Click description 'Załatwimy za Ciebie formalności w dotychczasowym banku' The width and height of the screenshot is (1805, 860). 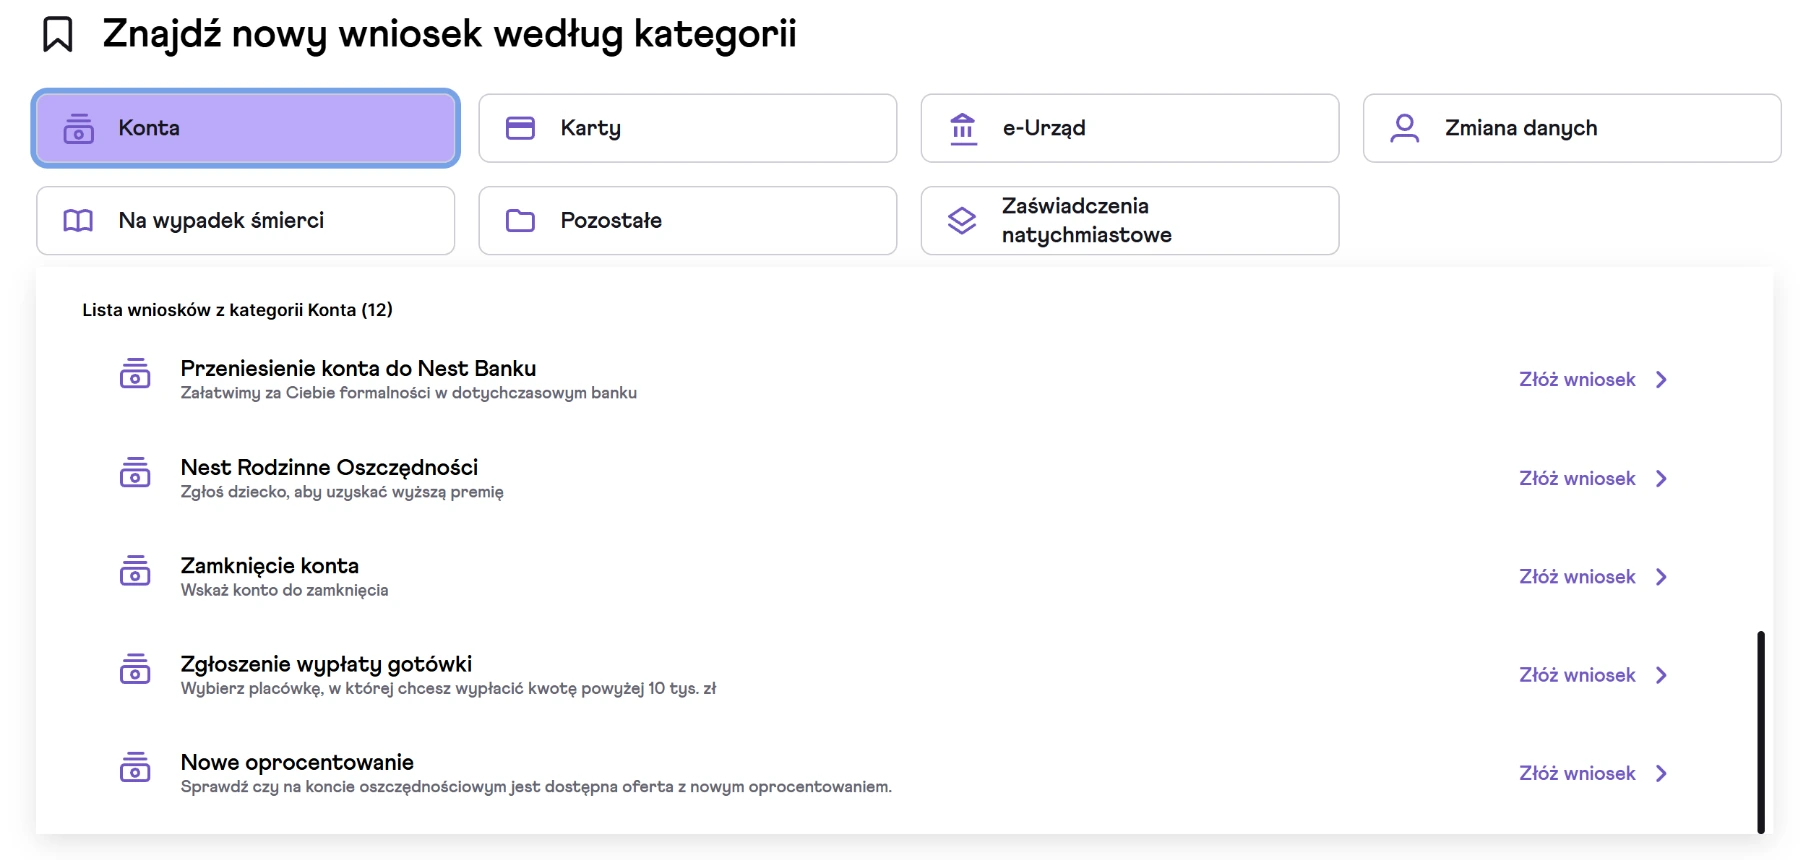(x=408, y=393)
